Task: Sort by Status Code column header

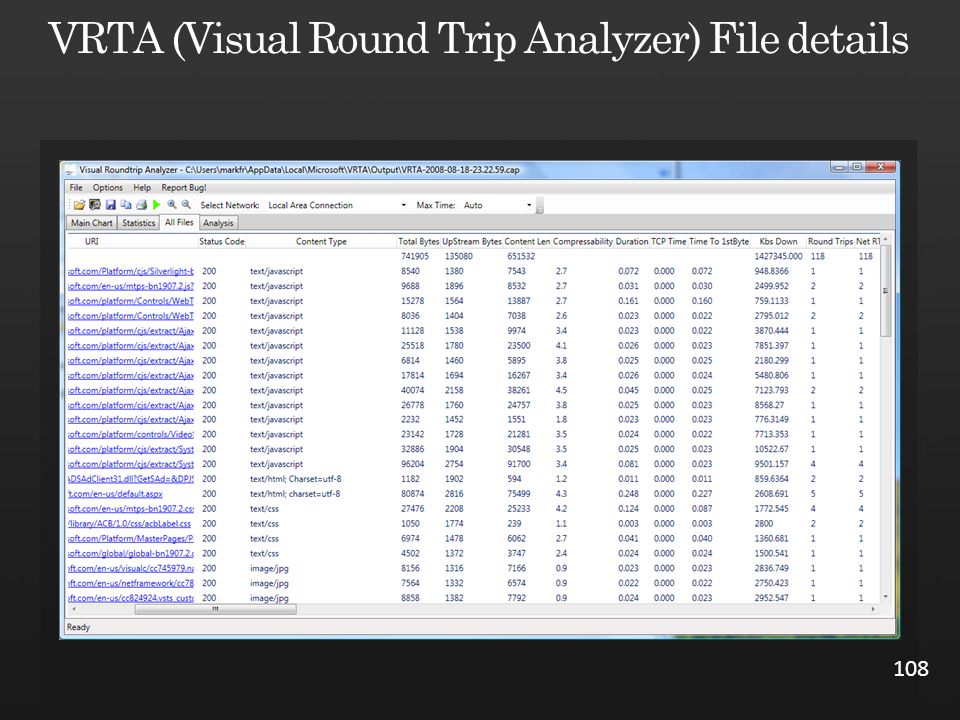Action: pyautogui.click(x=222, y=241)
